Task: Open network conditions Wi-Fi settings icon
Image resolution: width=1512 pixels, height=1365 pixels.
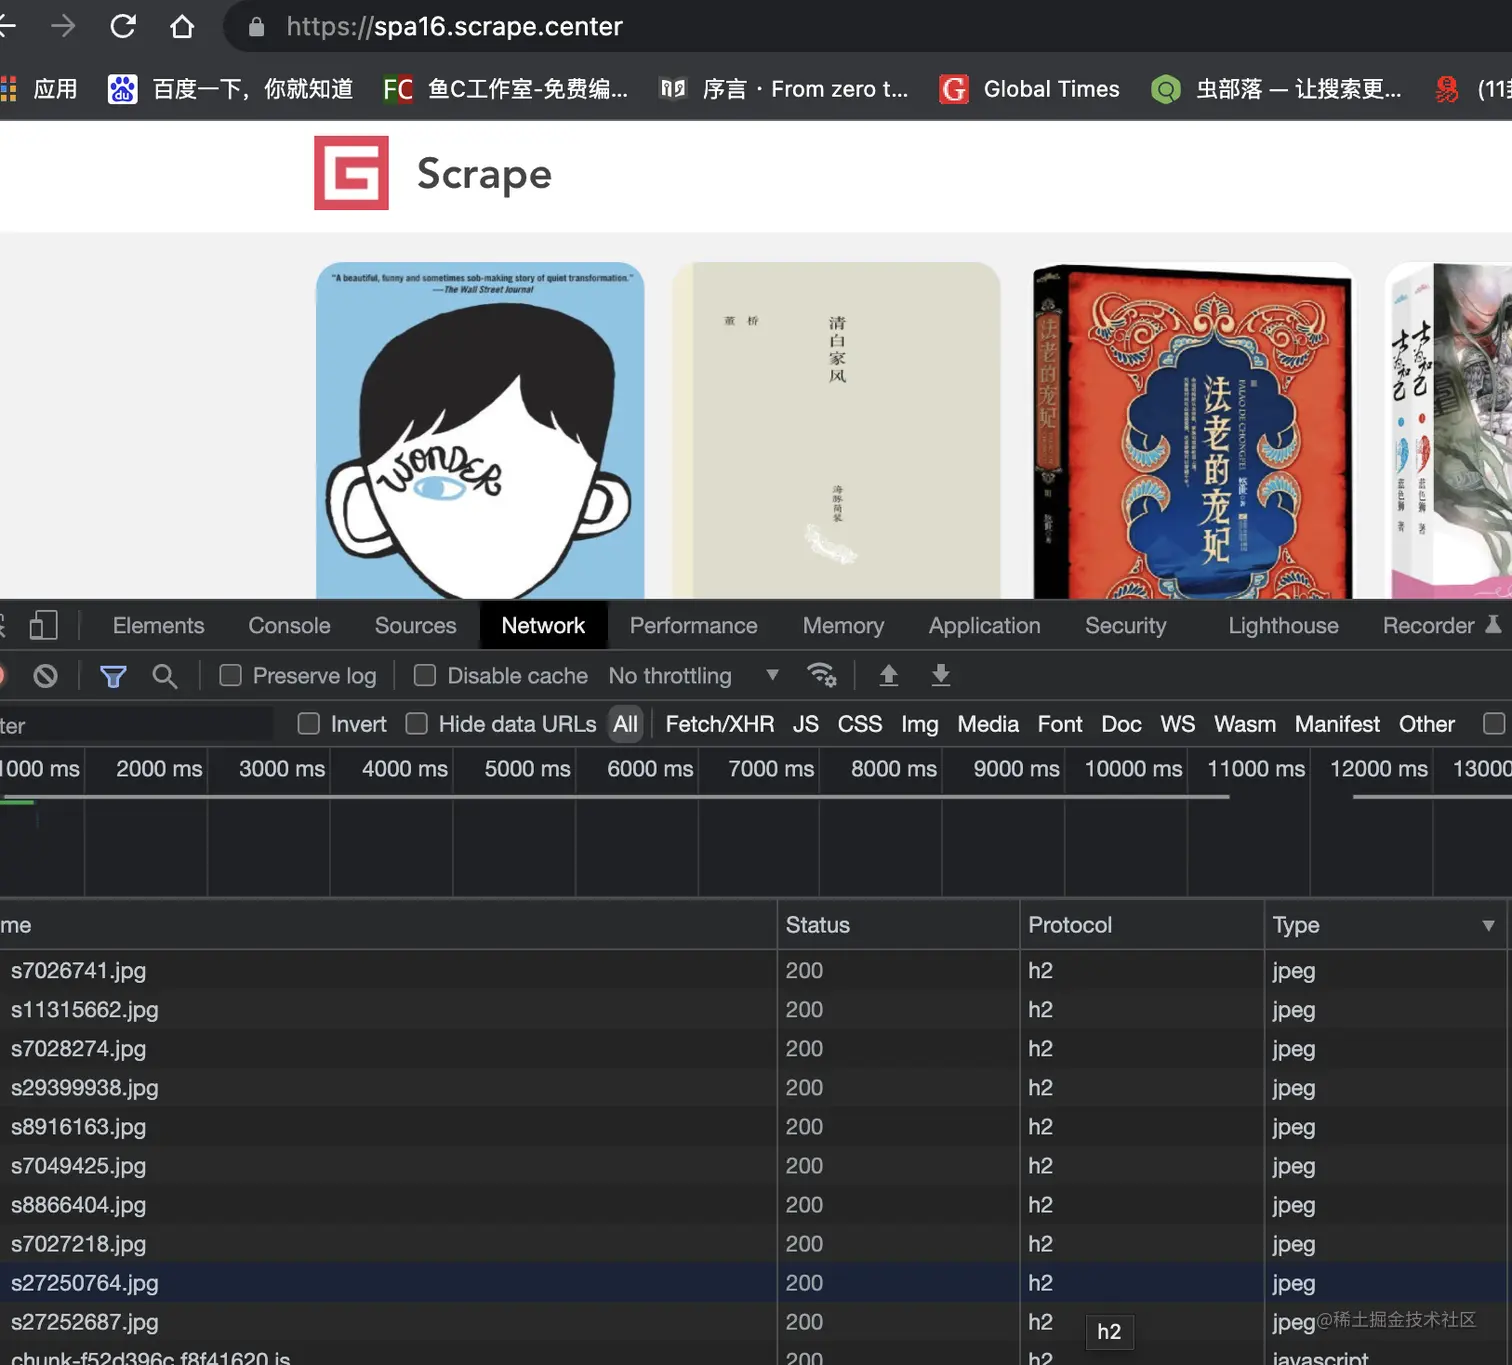Action: 822,676
